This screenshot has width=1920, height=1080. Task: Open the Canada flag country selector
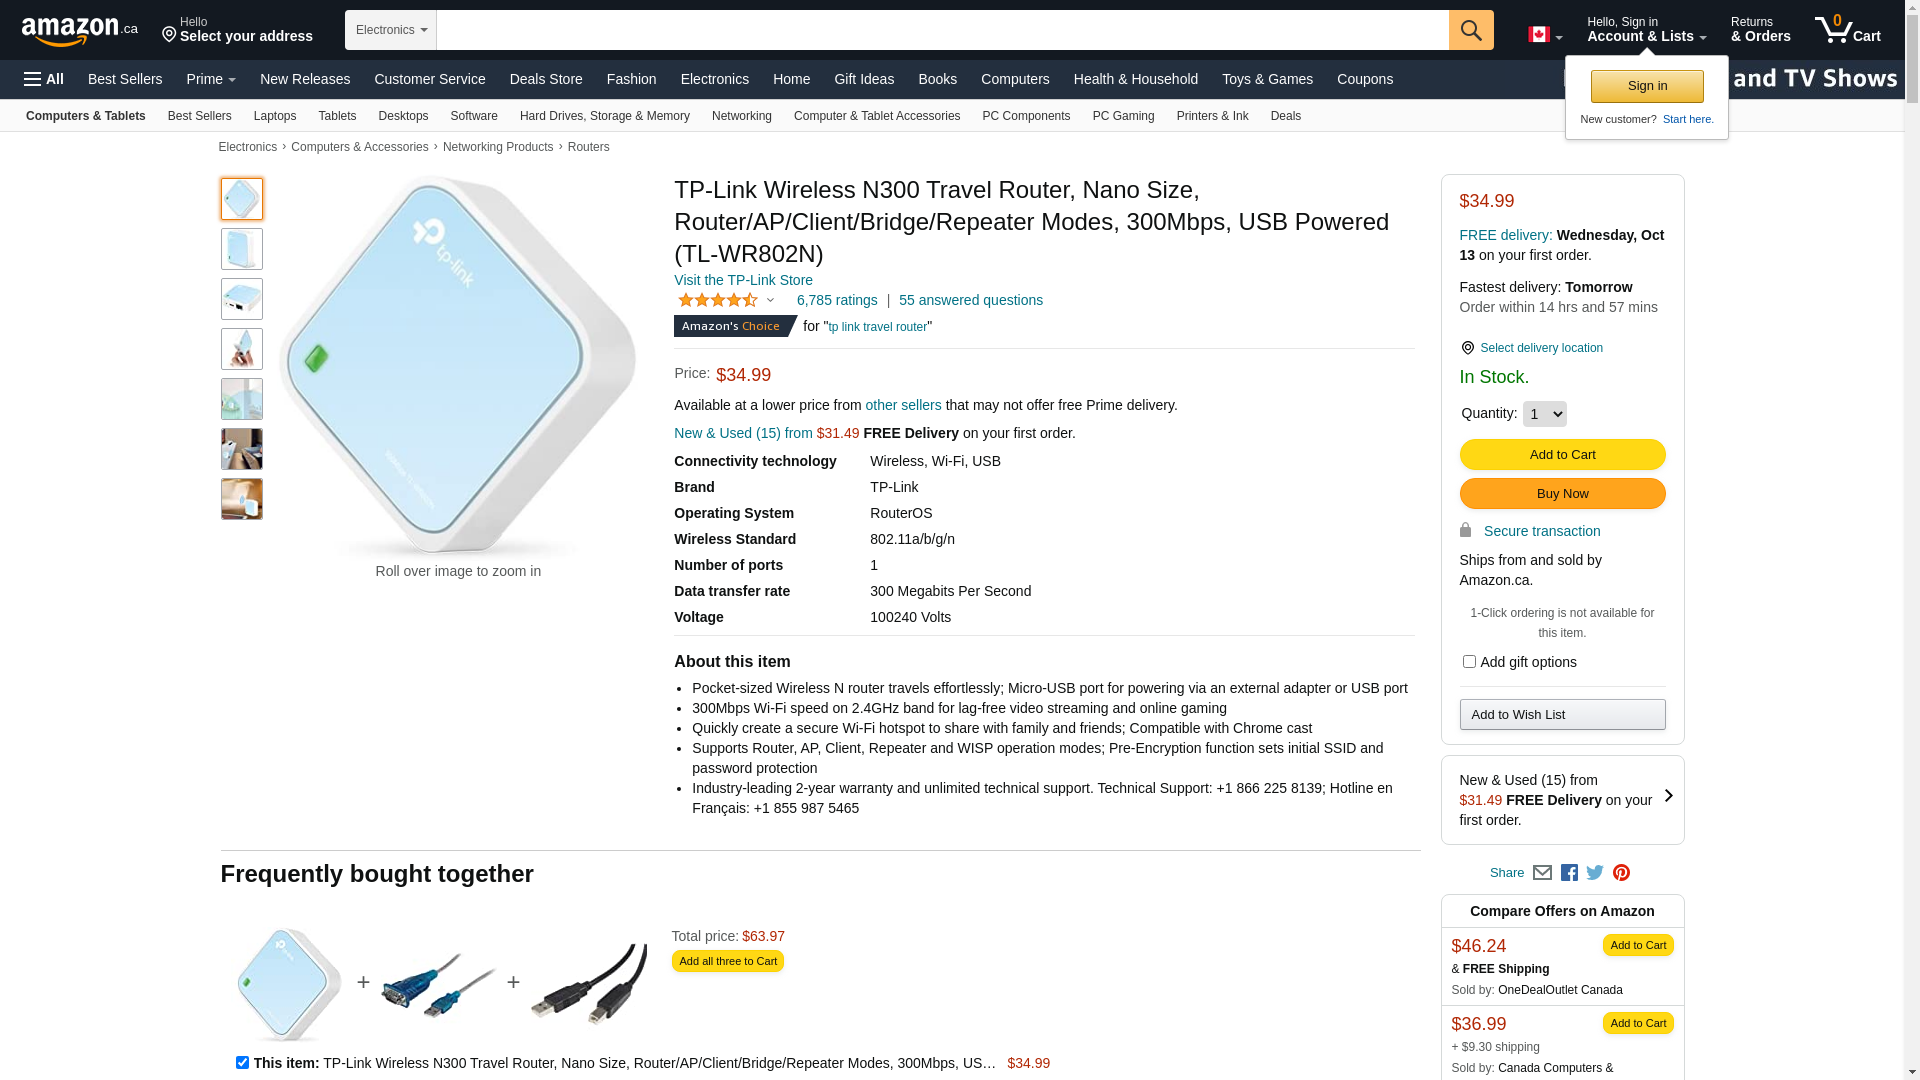pos(1544,35)
